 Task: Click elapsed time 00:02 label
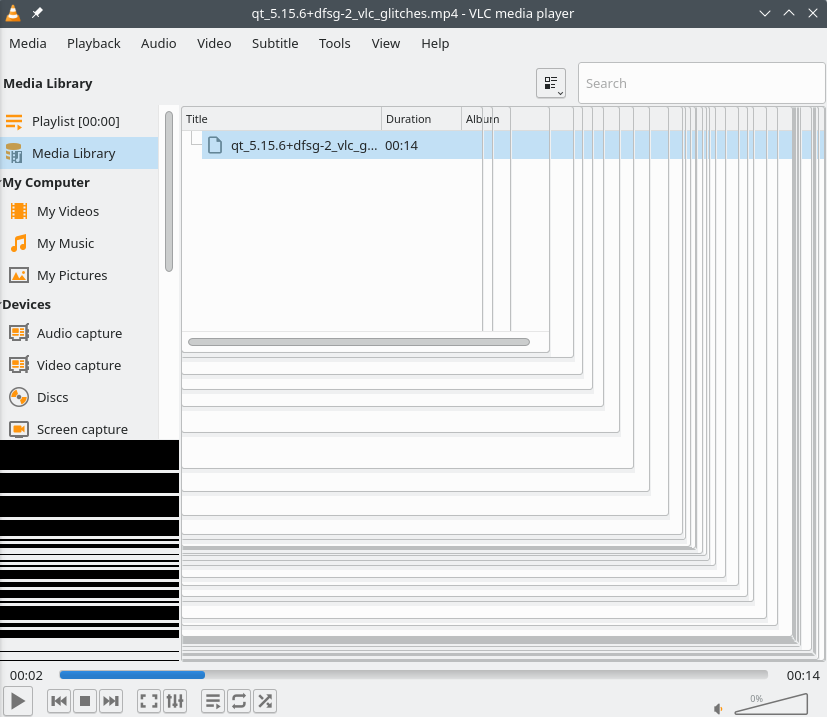(x=26, y=675)
